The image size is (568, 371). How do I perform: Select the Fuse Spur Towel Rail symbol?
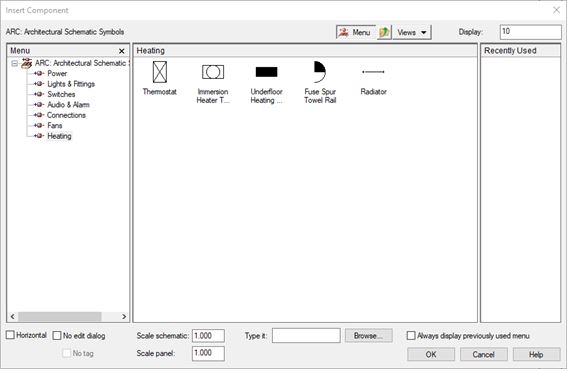[x=320, y=72]
